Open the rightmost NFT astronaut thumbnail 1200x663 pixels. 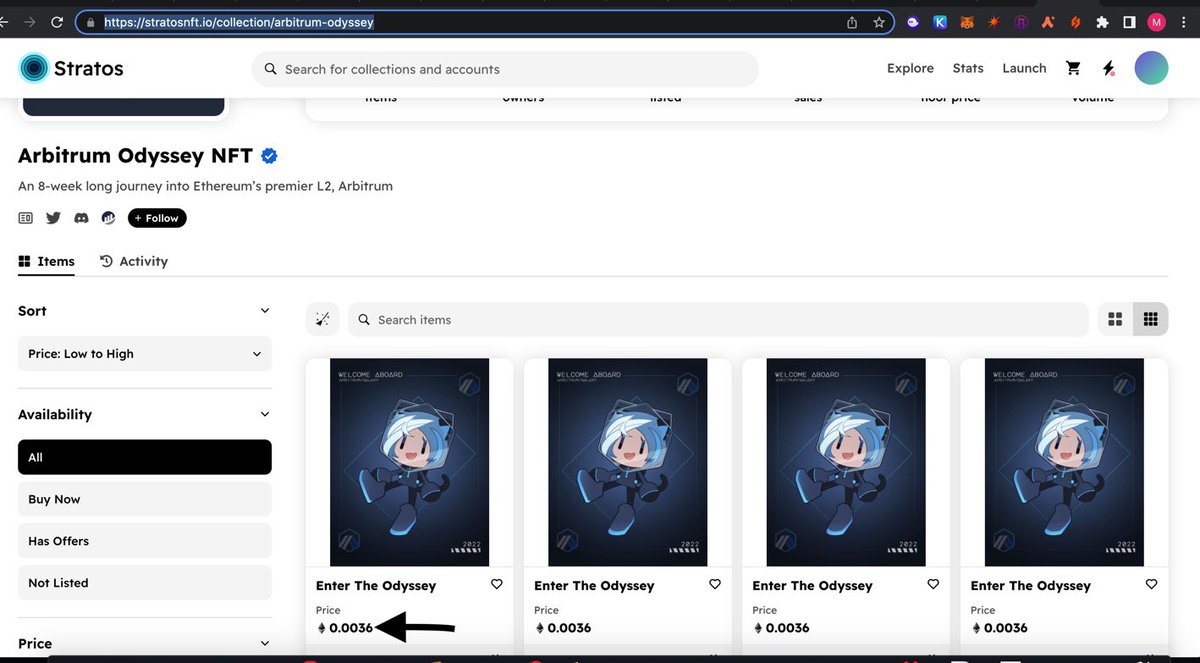click(x=1064, y=462)
